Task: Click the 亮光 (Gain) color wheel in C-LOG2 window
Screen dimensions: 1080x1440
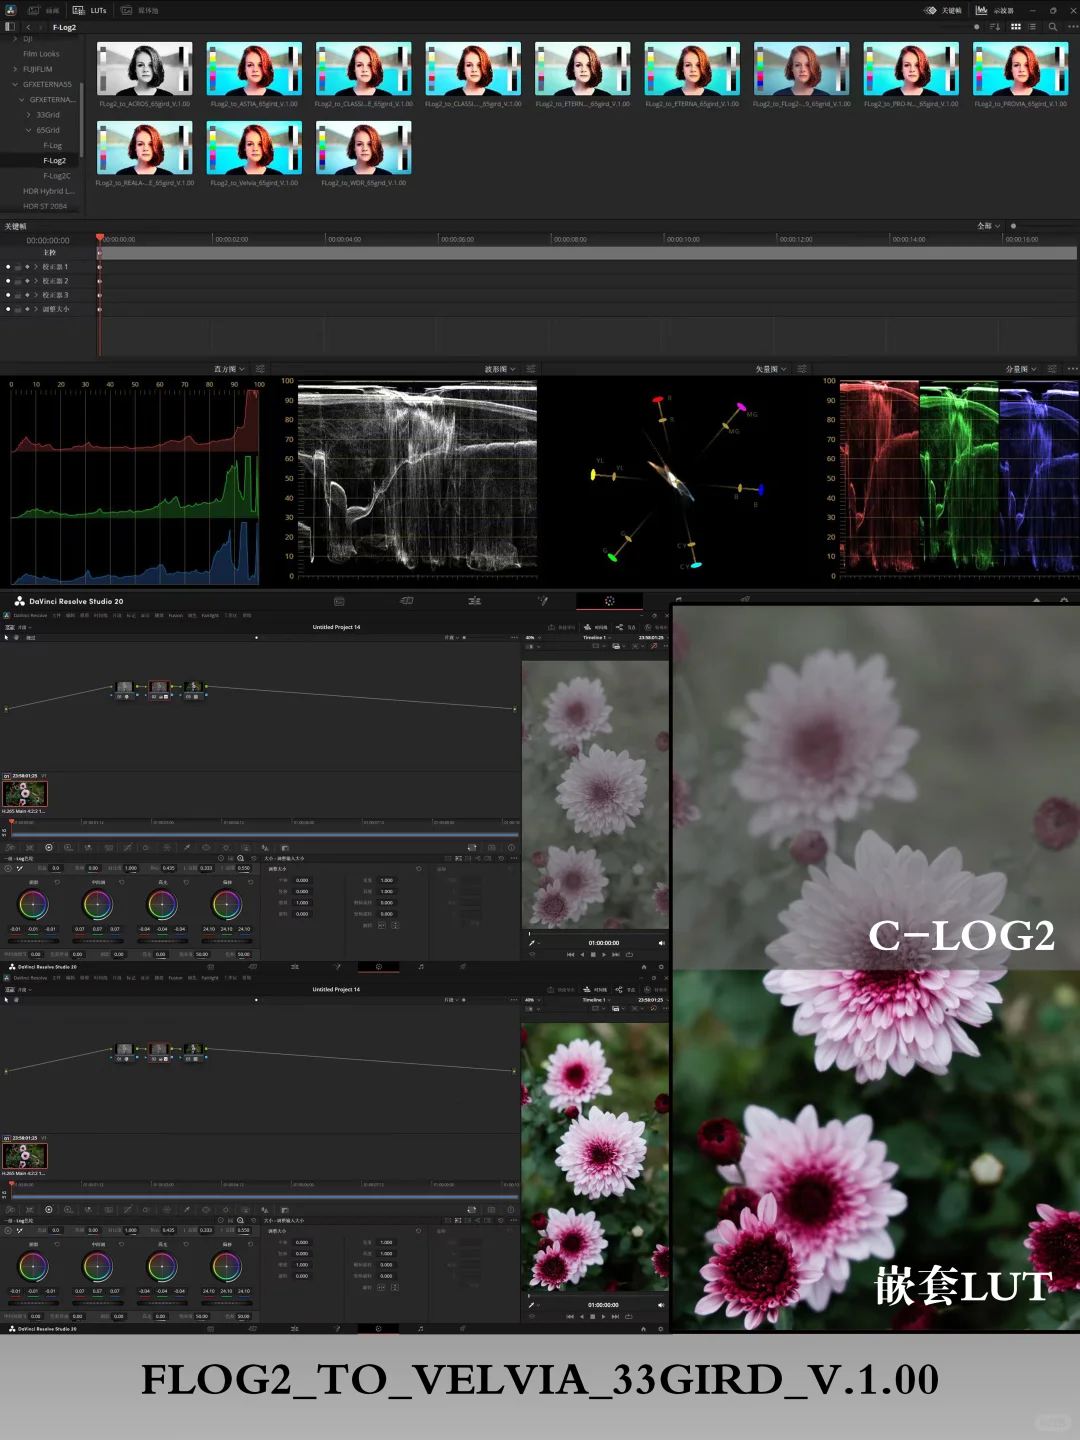Action: (162, 904)
